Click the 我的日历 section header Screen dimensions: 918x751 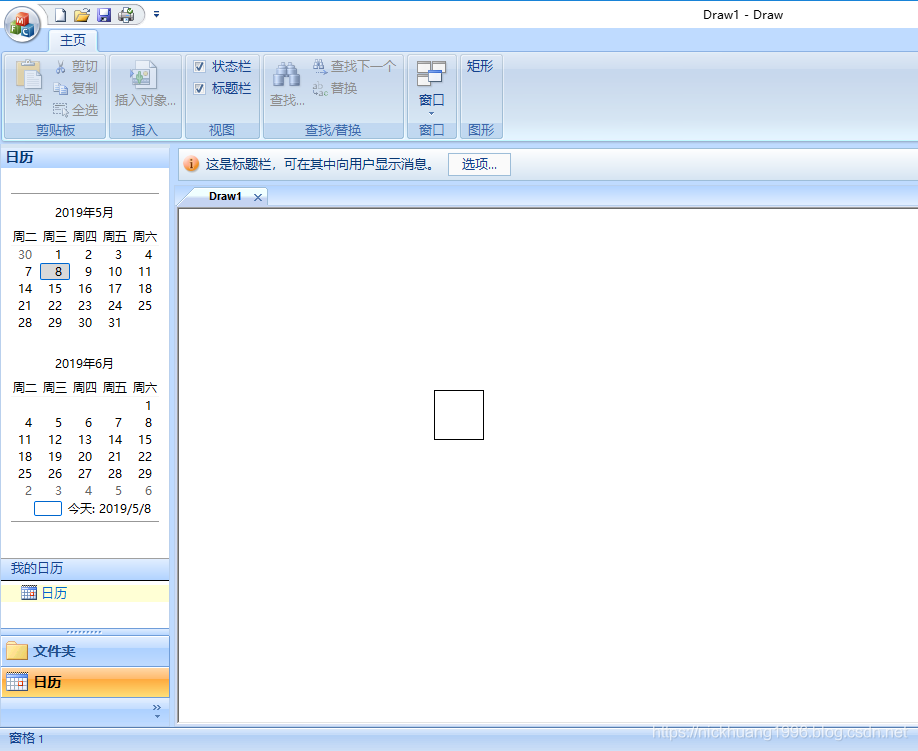pos(85,568)
